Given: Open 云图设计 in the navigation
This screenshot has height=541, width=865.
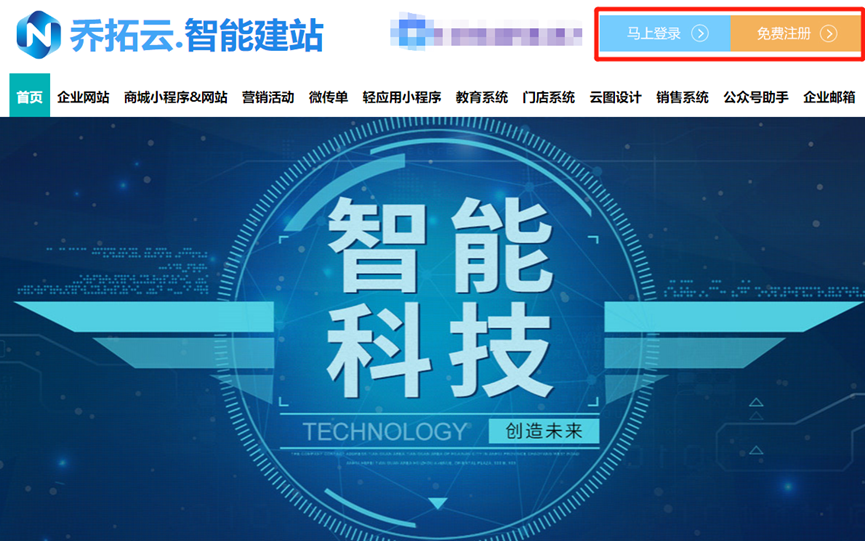Looking at the screenshot, I should (615, 98).
